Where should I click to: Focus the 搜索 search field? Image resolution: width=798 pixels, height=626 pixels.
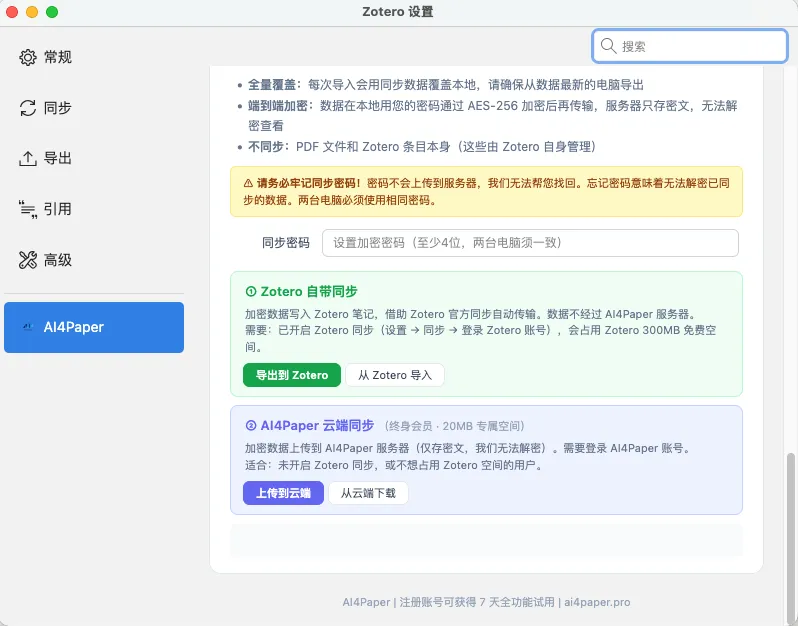tap(690, 46)
